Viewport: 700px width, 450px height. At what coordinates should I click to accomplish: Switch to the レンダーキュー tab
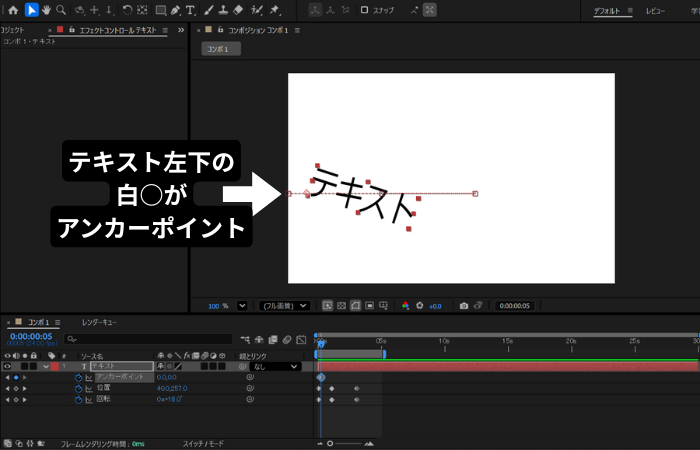tap(99, 322)
